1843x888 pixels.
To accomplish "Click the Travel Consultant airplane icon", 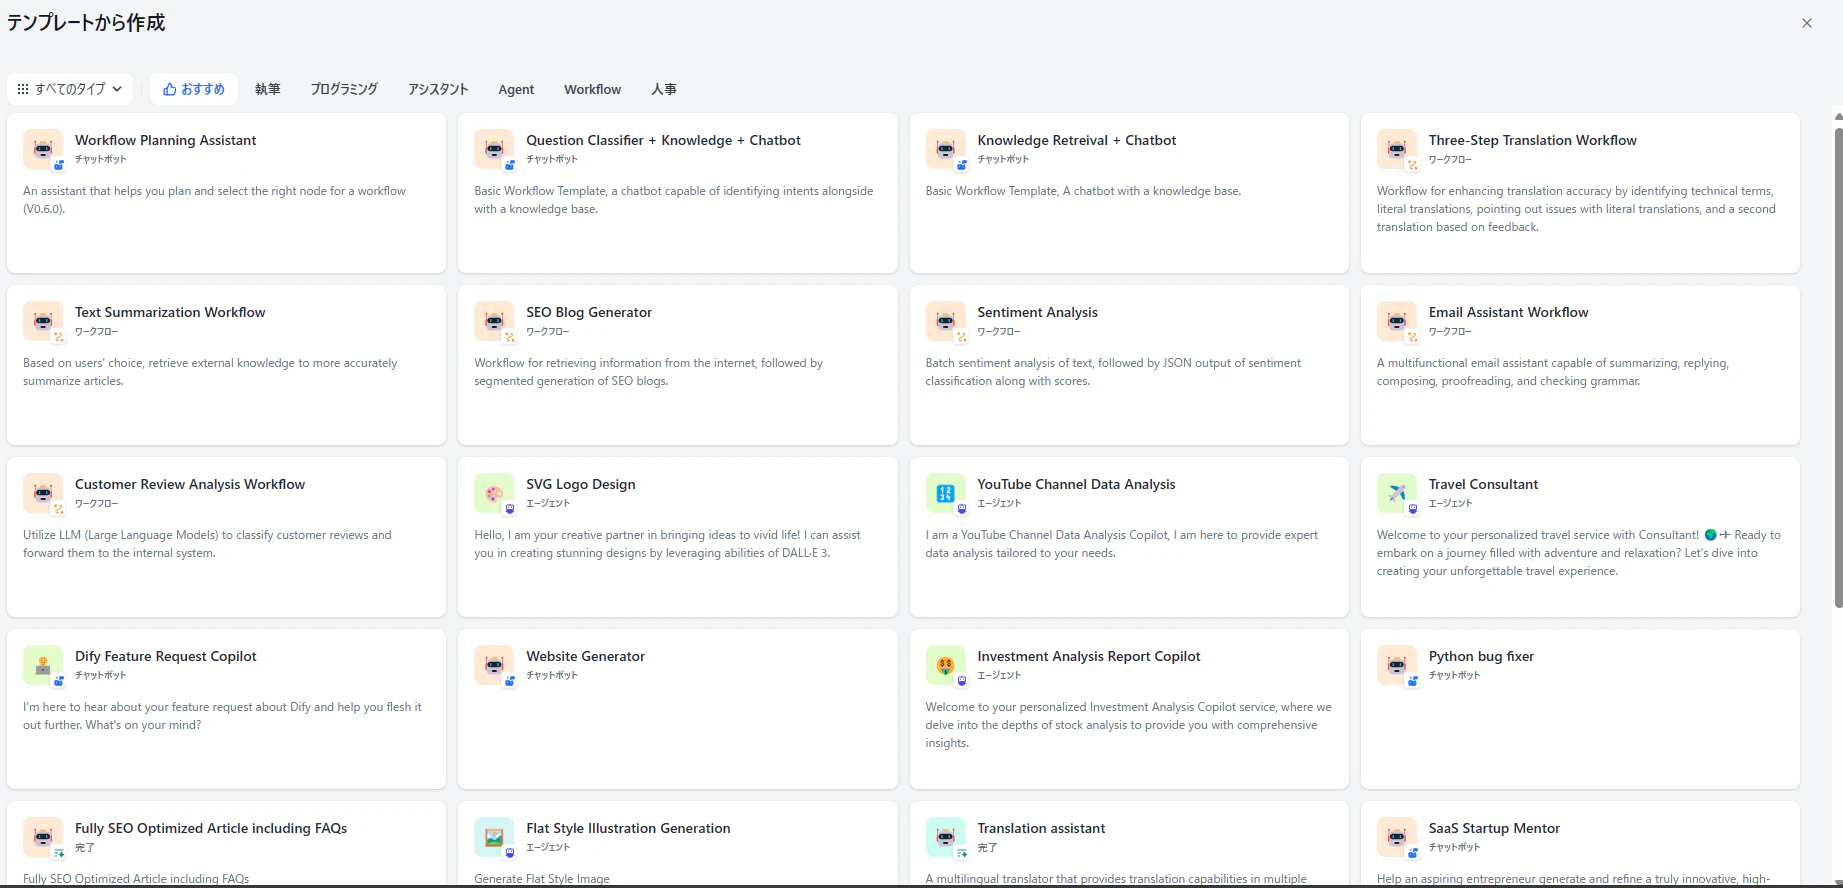I will tap(1397, 494).
